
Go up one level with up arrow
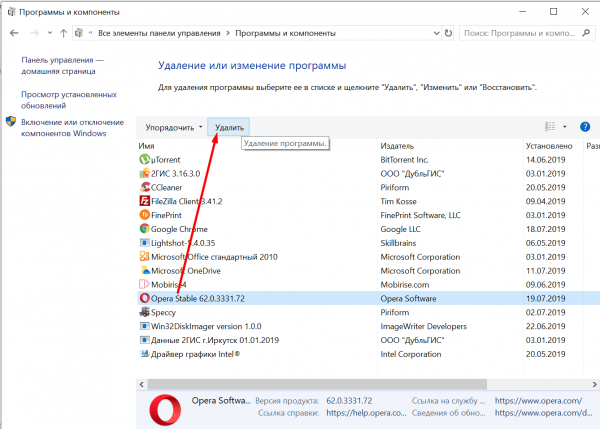[64, 33]
